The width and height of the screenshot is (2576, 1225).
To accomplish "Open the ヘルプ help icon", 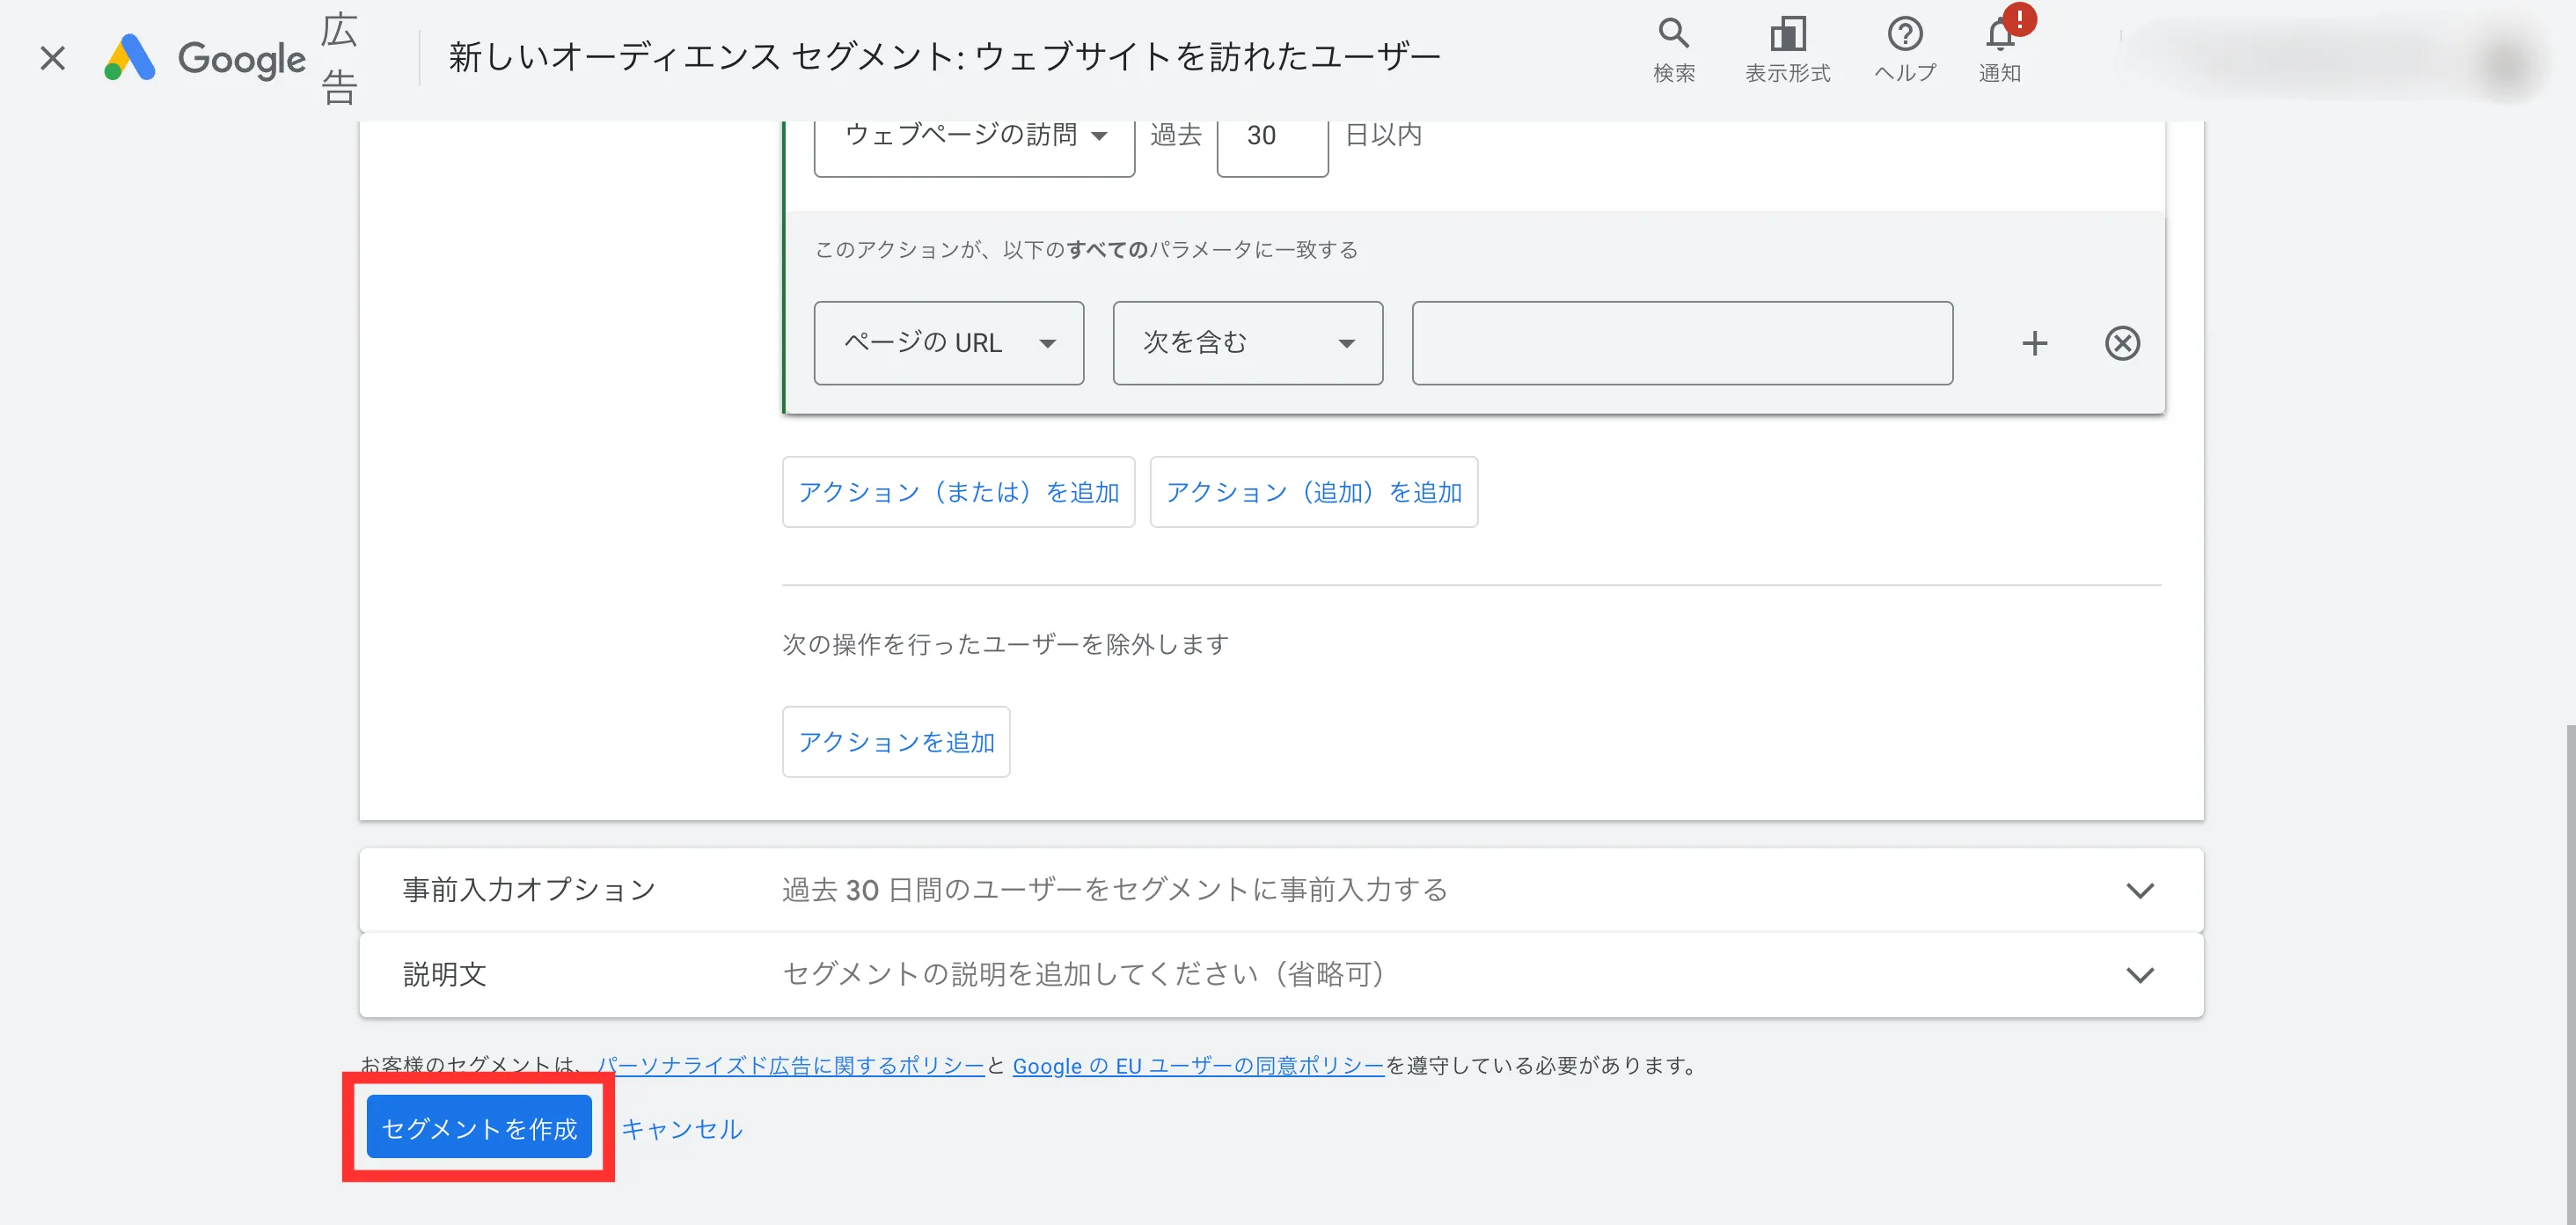I will 1904,35.
